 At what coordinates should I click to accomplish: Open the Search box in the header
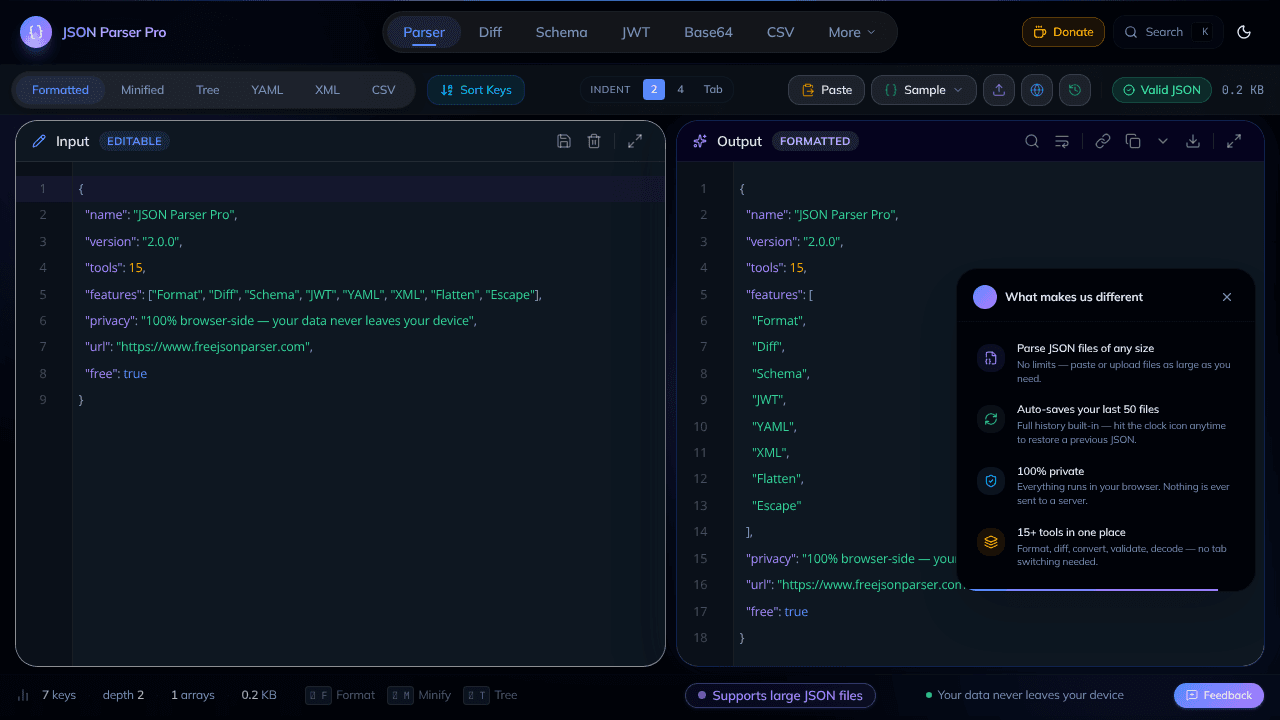[x=1168, y=32]
